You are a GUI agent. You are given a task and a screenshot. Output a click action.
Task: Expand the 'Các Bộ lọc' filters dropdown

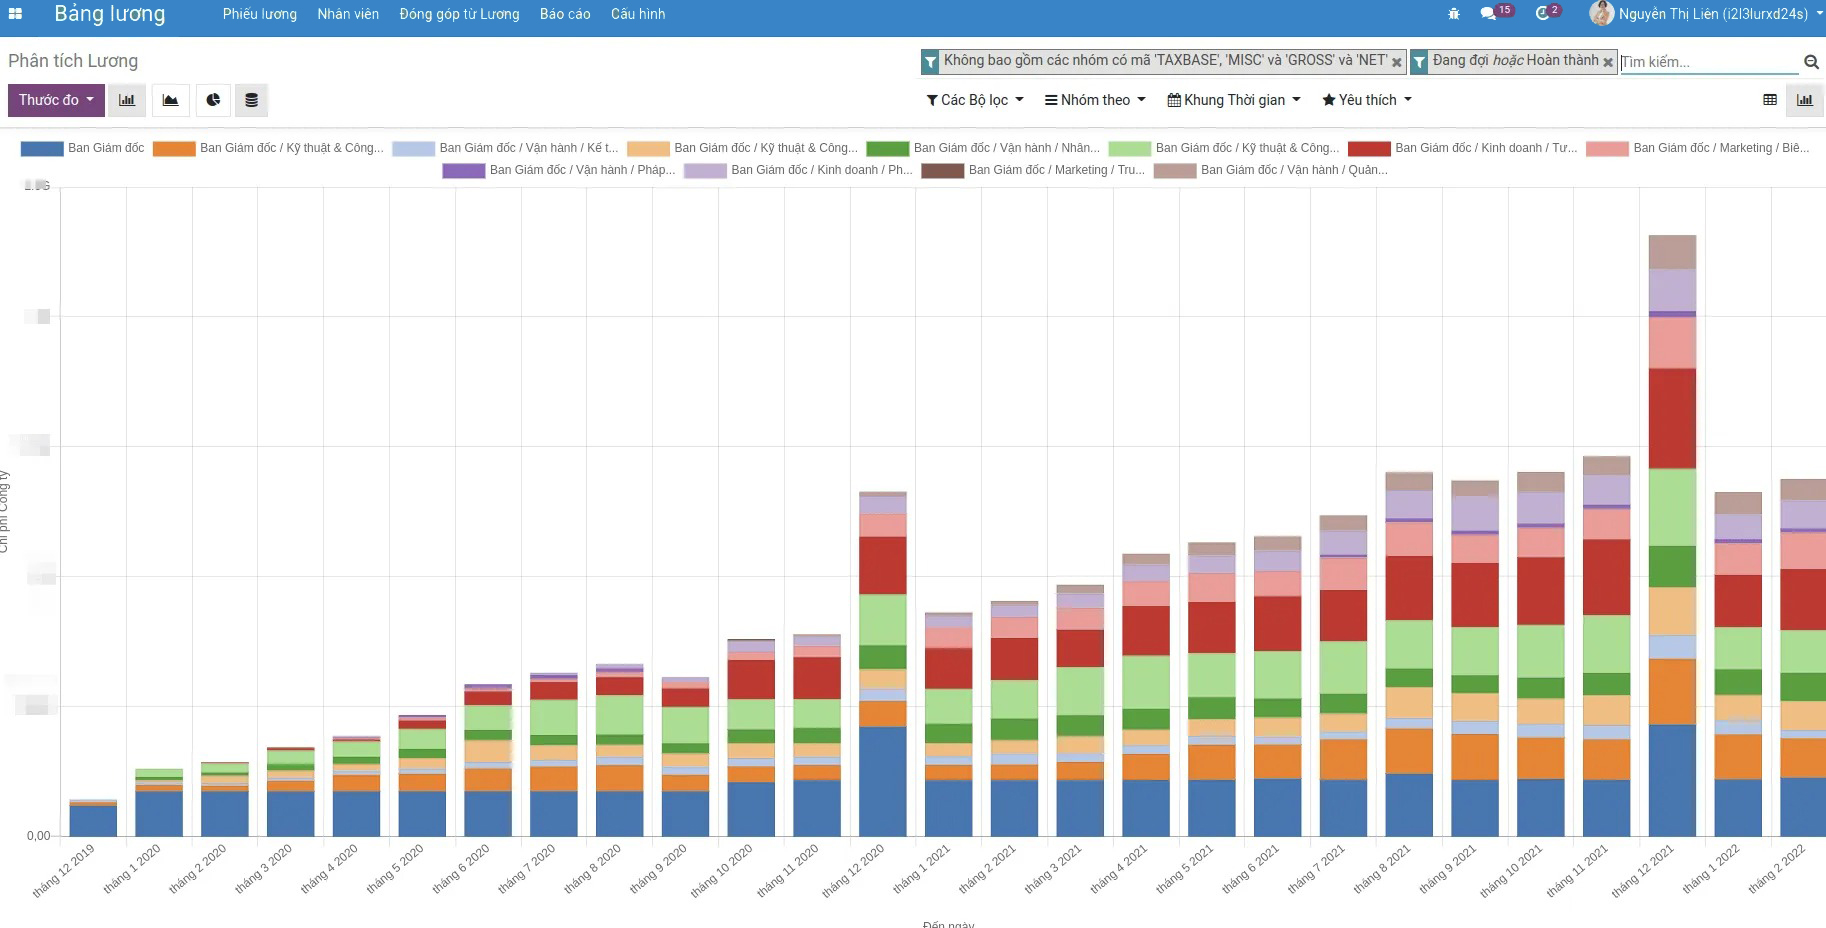pyautogui.click(x=975, y=100)
